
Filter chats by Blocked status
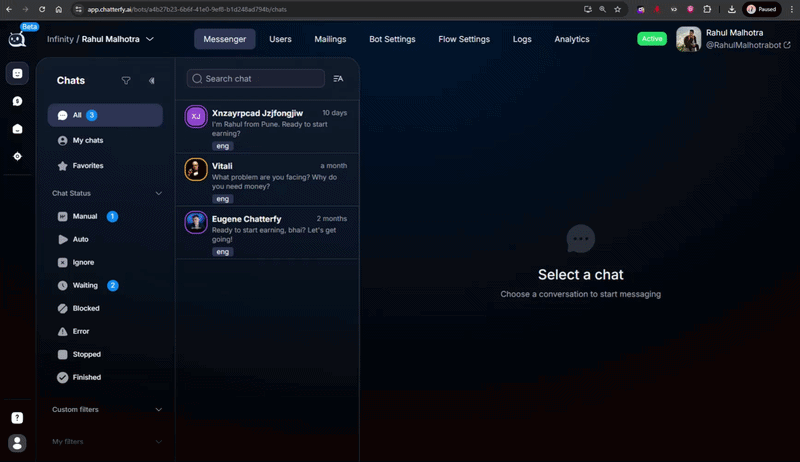pyautogui.click(x=105, y=308)
